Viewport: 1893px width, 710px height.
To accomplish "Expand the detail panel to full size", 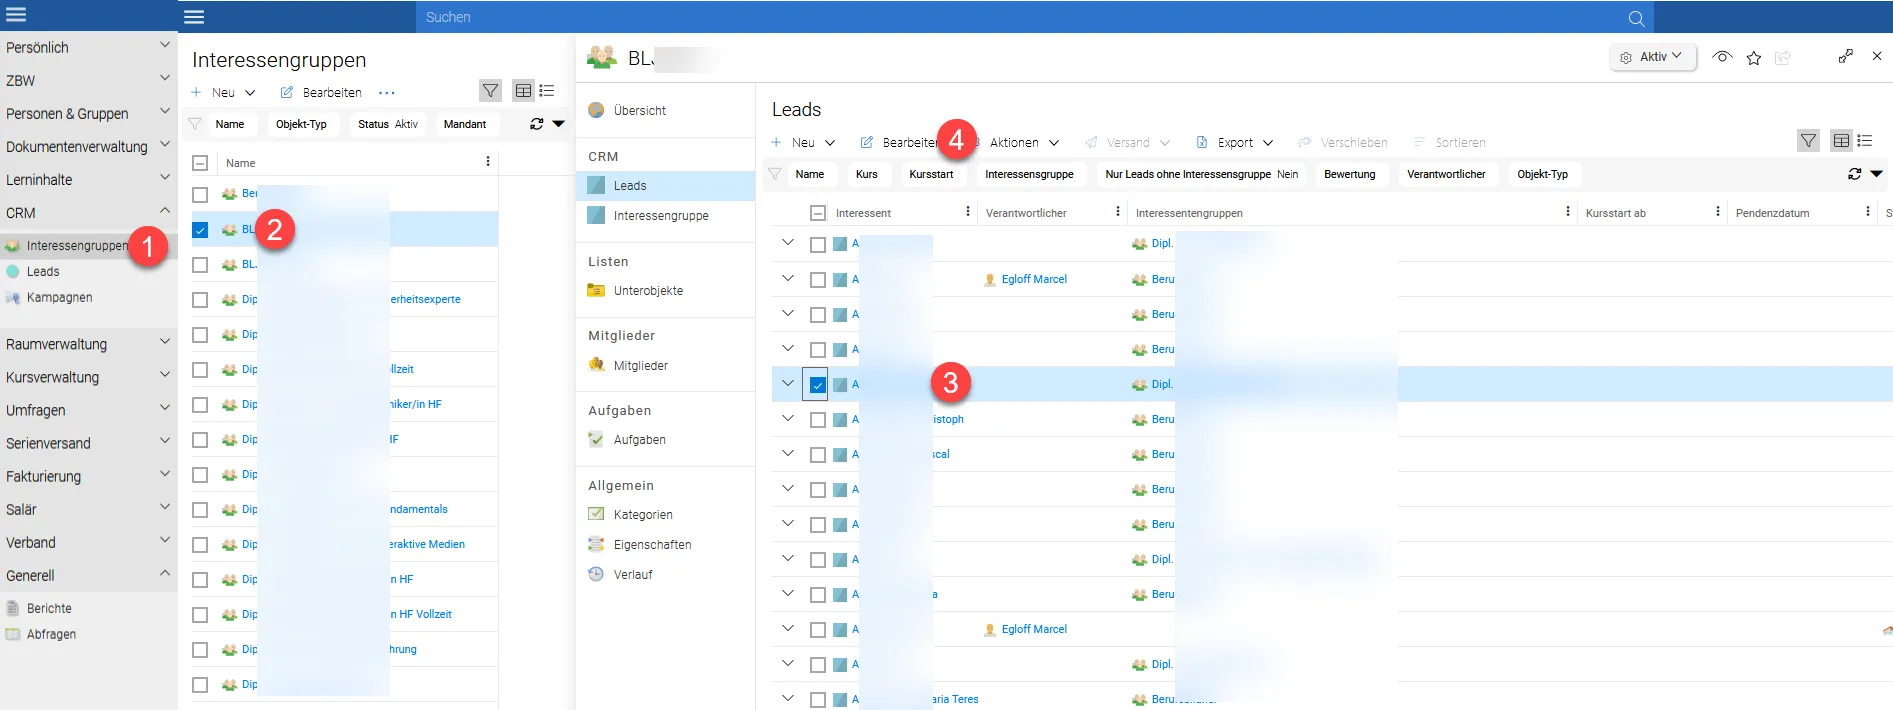I will click(1846, 57).
